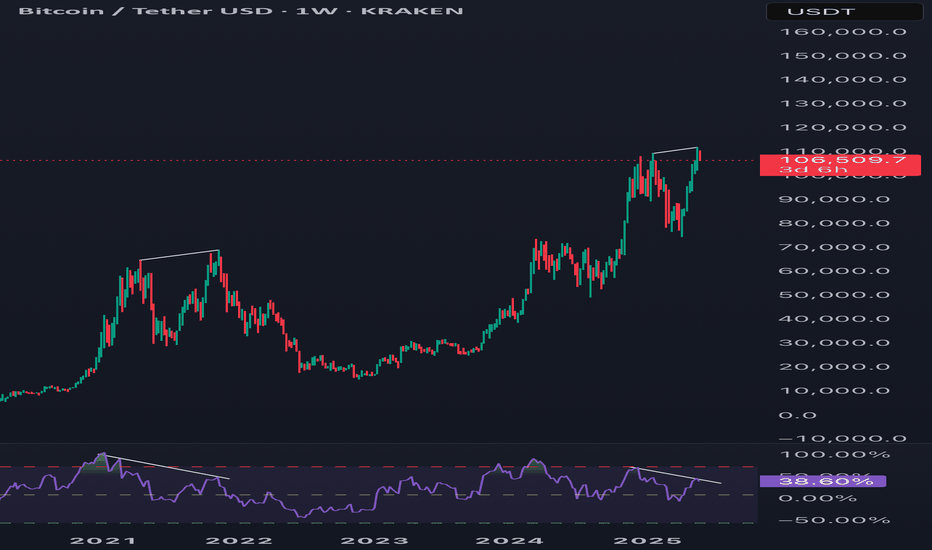The image size is (932, 550).
Task: Click the 10,000.0 price axis label
Action: click(835, 391)
